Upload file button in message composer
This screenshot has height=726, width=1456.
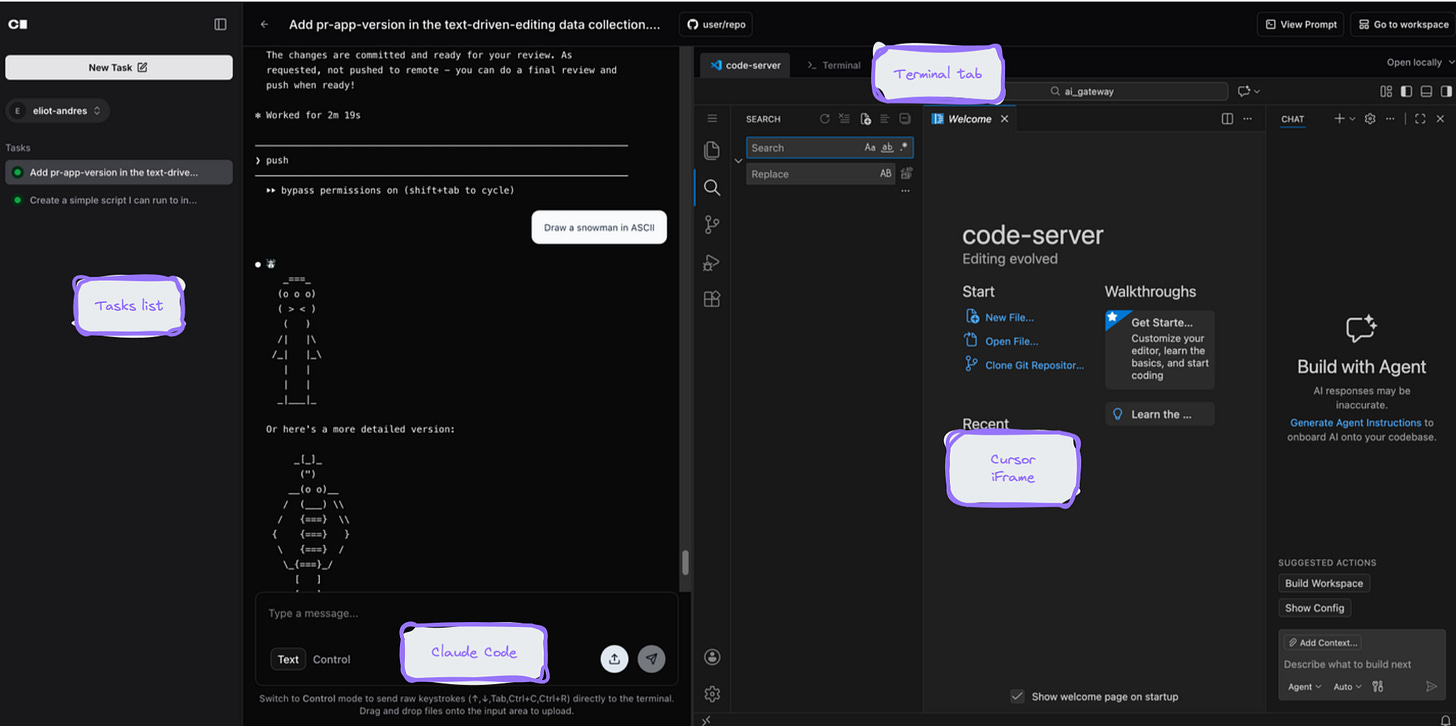point(614,658)
